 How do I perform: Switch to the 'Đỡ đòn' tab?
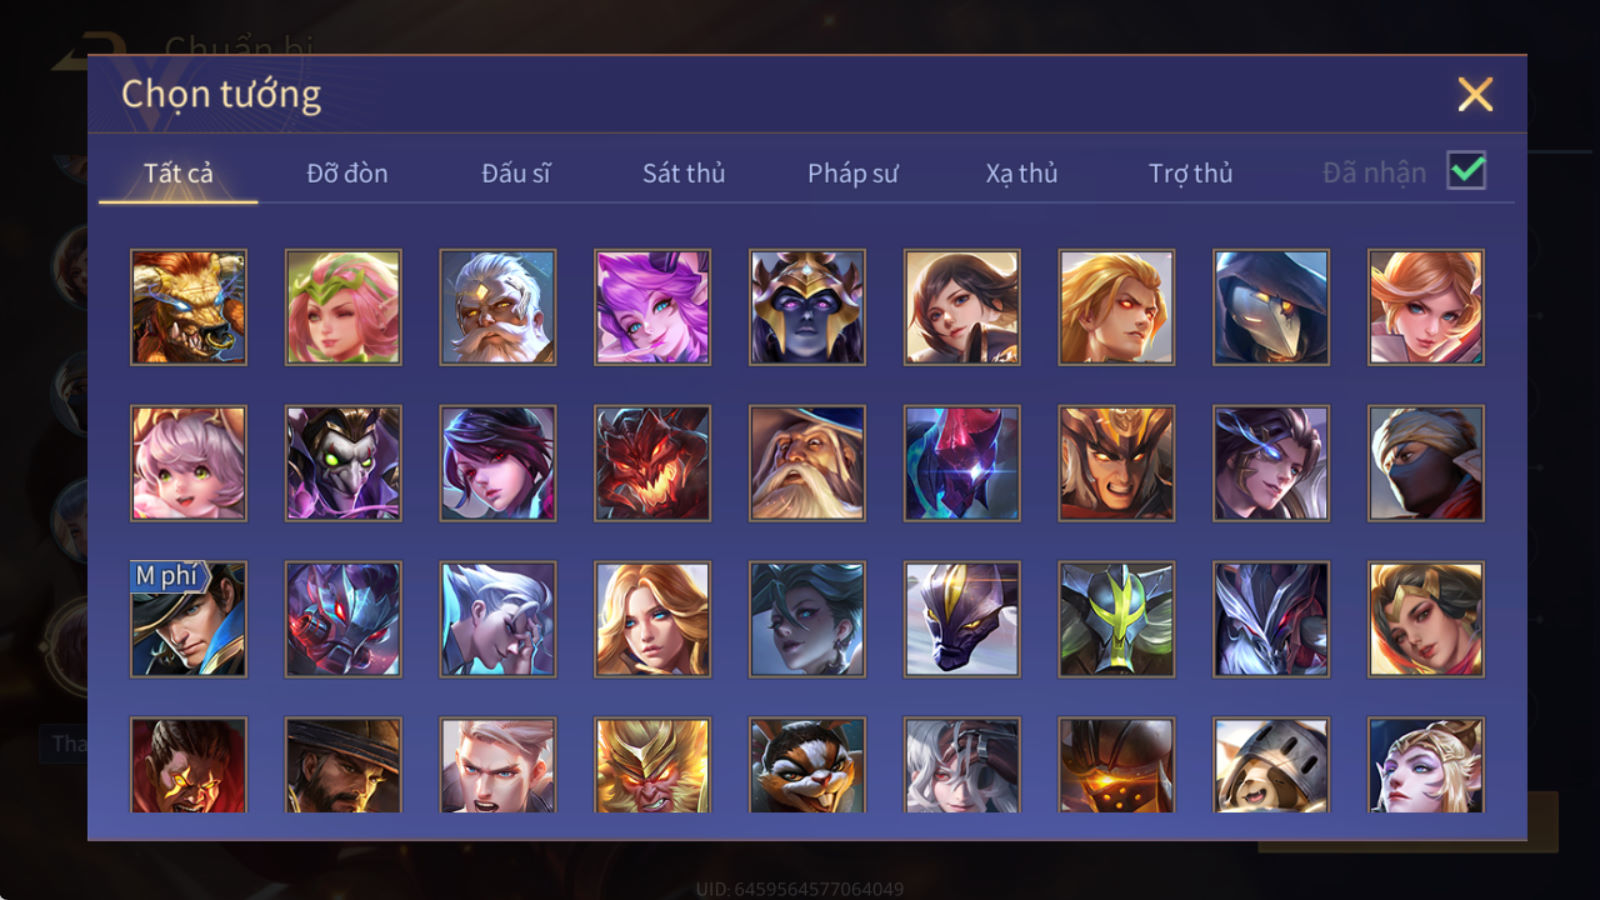(347, 173)
